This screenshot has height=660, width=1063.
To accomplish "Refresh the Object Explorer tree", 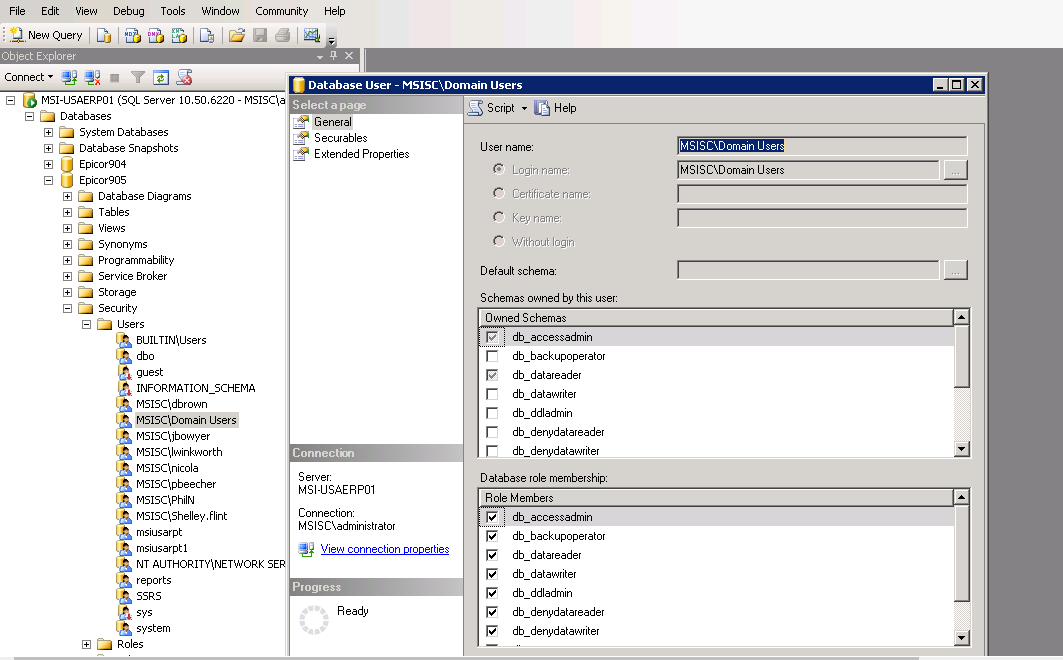I will (161, 77).
